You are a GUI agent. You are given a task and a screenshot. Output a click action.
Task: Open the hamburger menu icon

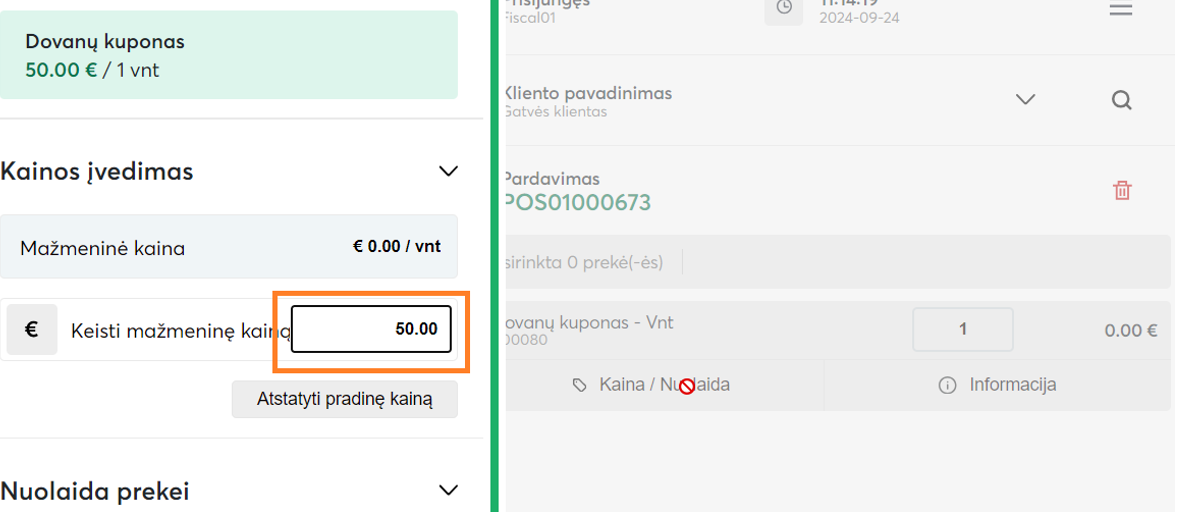pos(1121,10)
